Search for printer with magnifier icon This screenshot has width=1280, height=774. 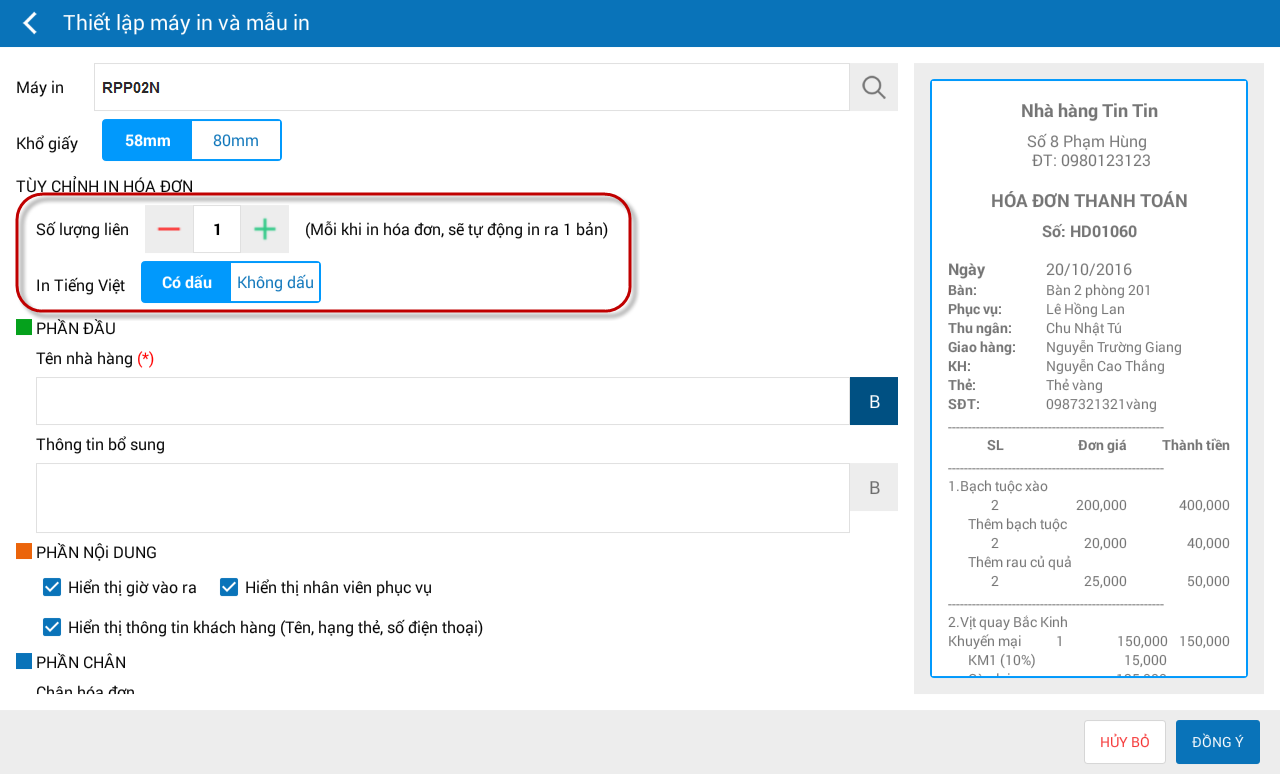874,87
